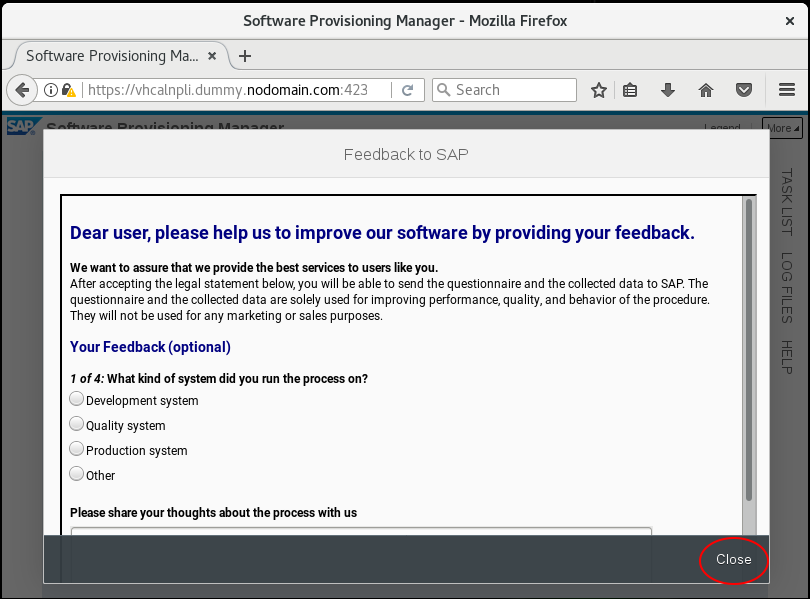Click the feedback form vertical scrollbar
Screen dimensions: 810x599
click(749, 349)
